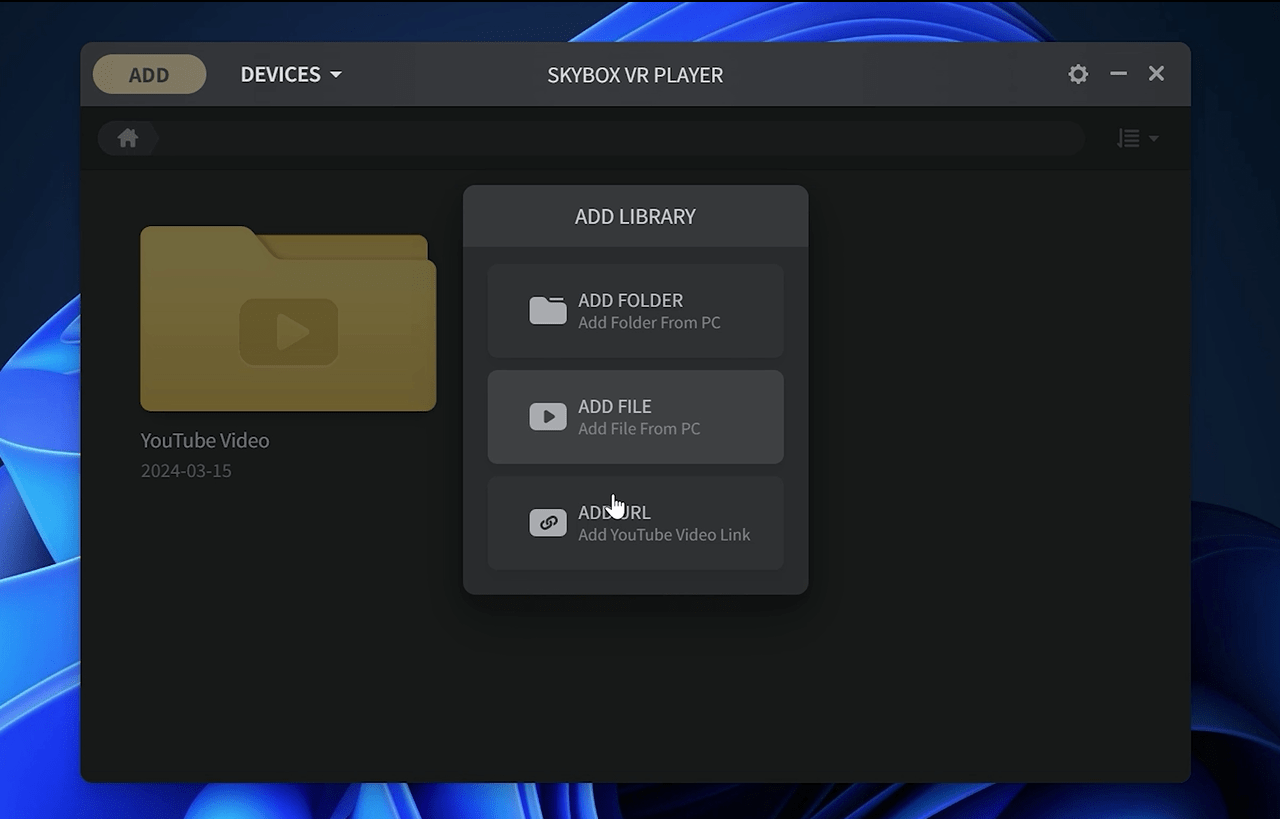Expand the caret arrow next to DEVICES
Viewport: 1280px width, 819px height.
tap(336, 75)
